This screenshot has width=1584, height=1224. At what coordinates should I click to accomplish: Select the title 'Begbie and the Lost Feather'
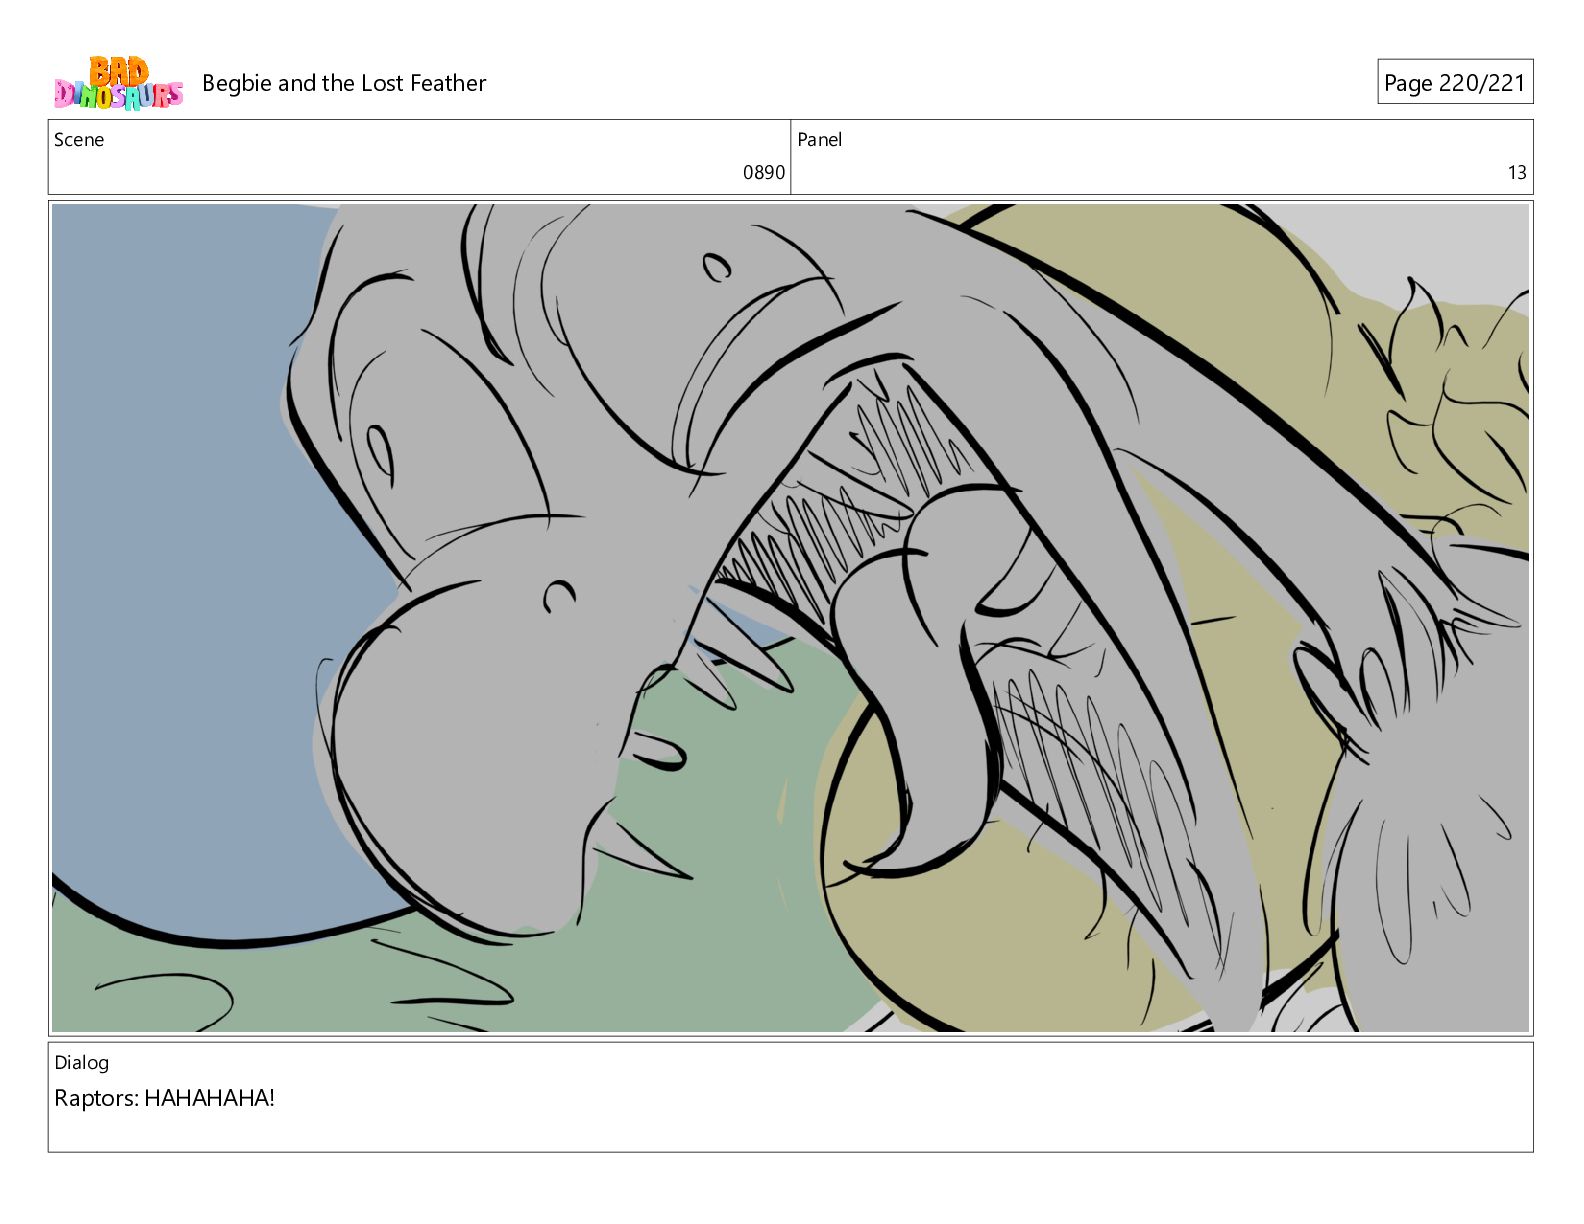point(344,83)
